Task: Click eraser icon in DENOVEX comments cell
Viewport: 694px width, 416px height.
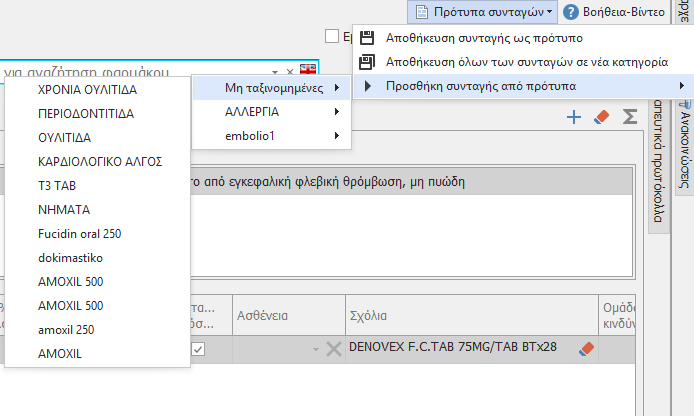Action: (x=587, y=349)
